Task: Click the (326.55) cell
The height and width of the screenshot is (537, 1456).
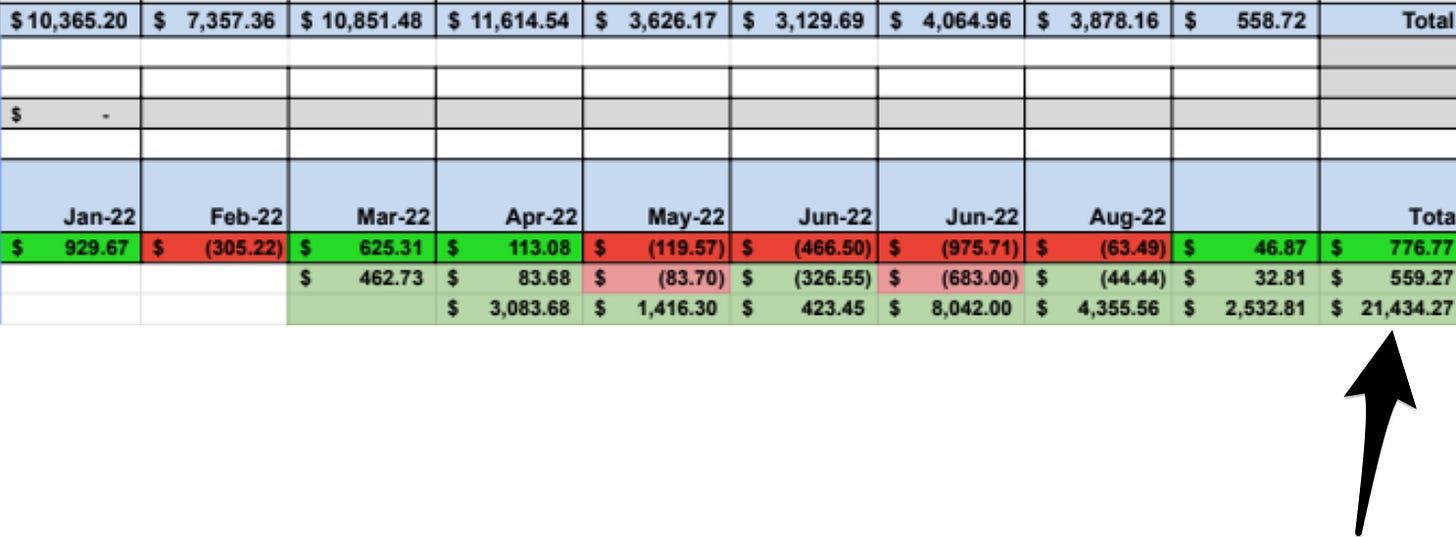Action: pyautogui.click(x=804, y=278)
